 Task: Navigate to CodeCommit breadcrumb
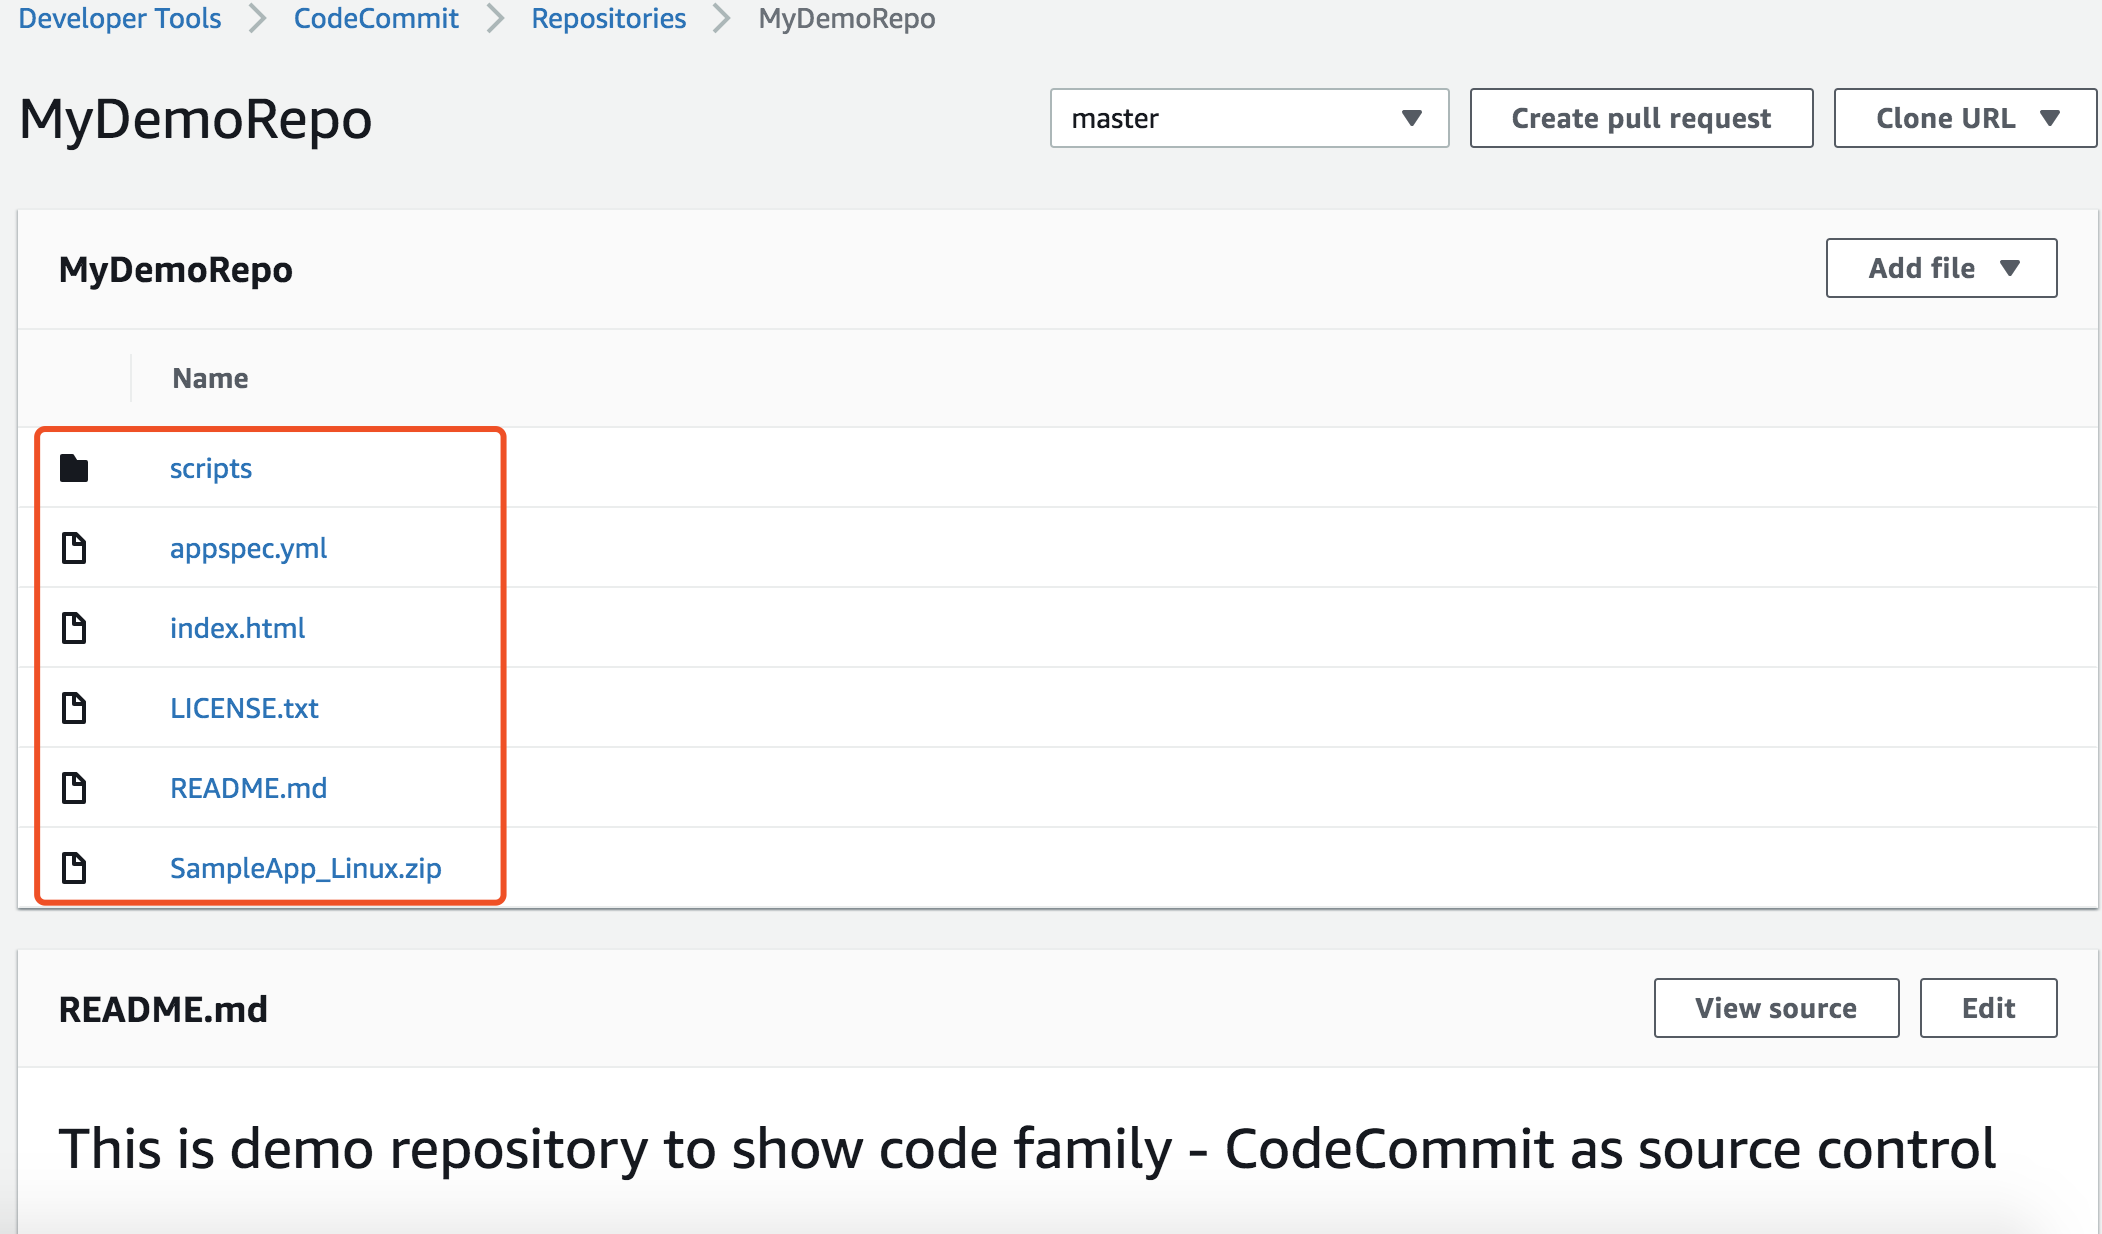tap(376, 18)
